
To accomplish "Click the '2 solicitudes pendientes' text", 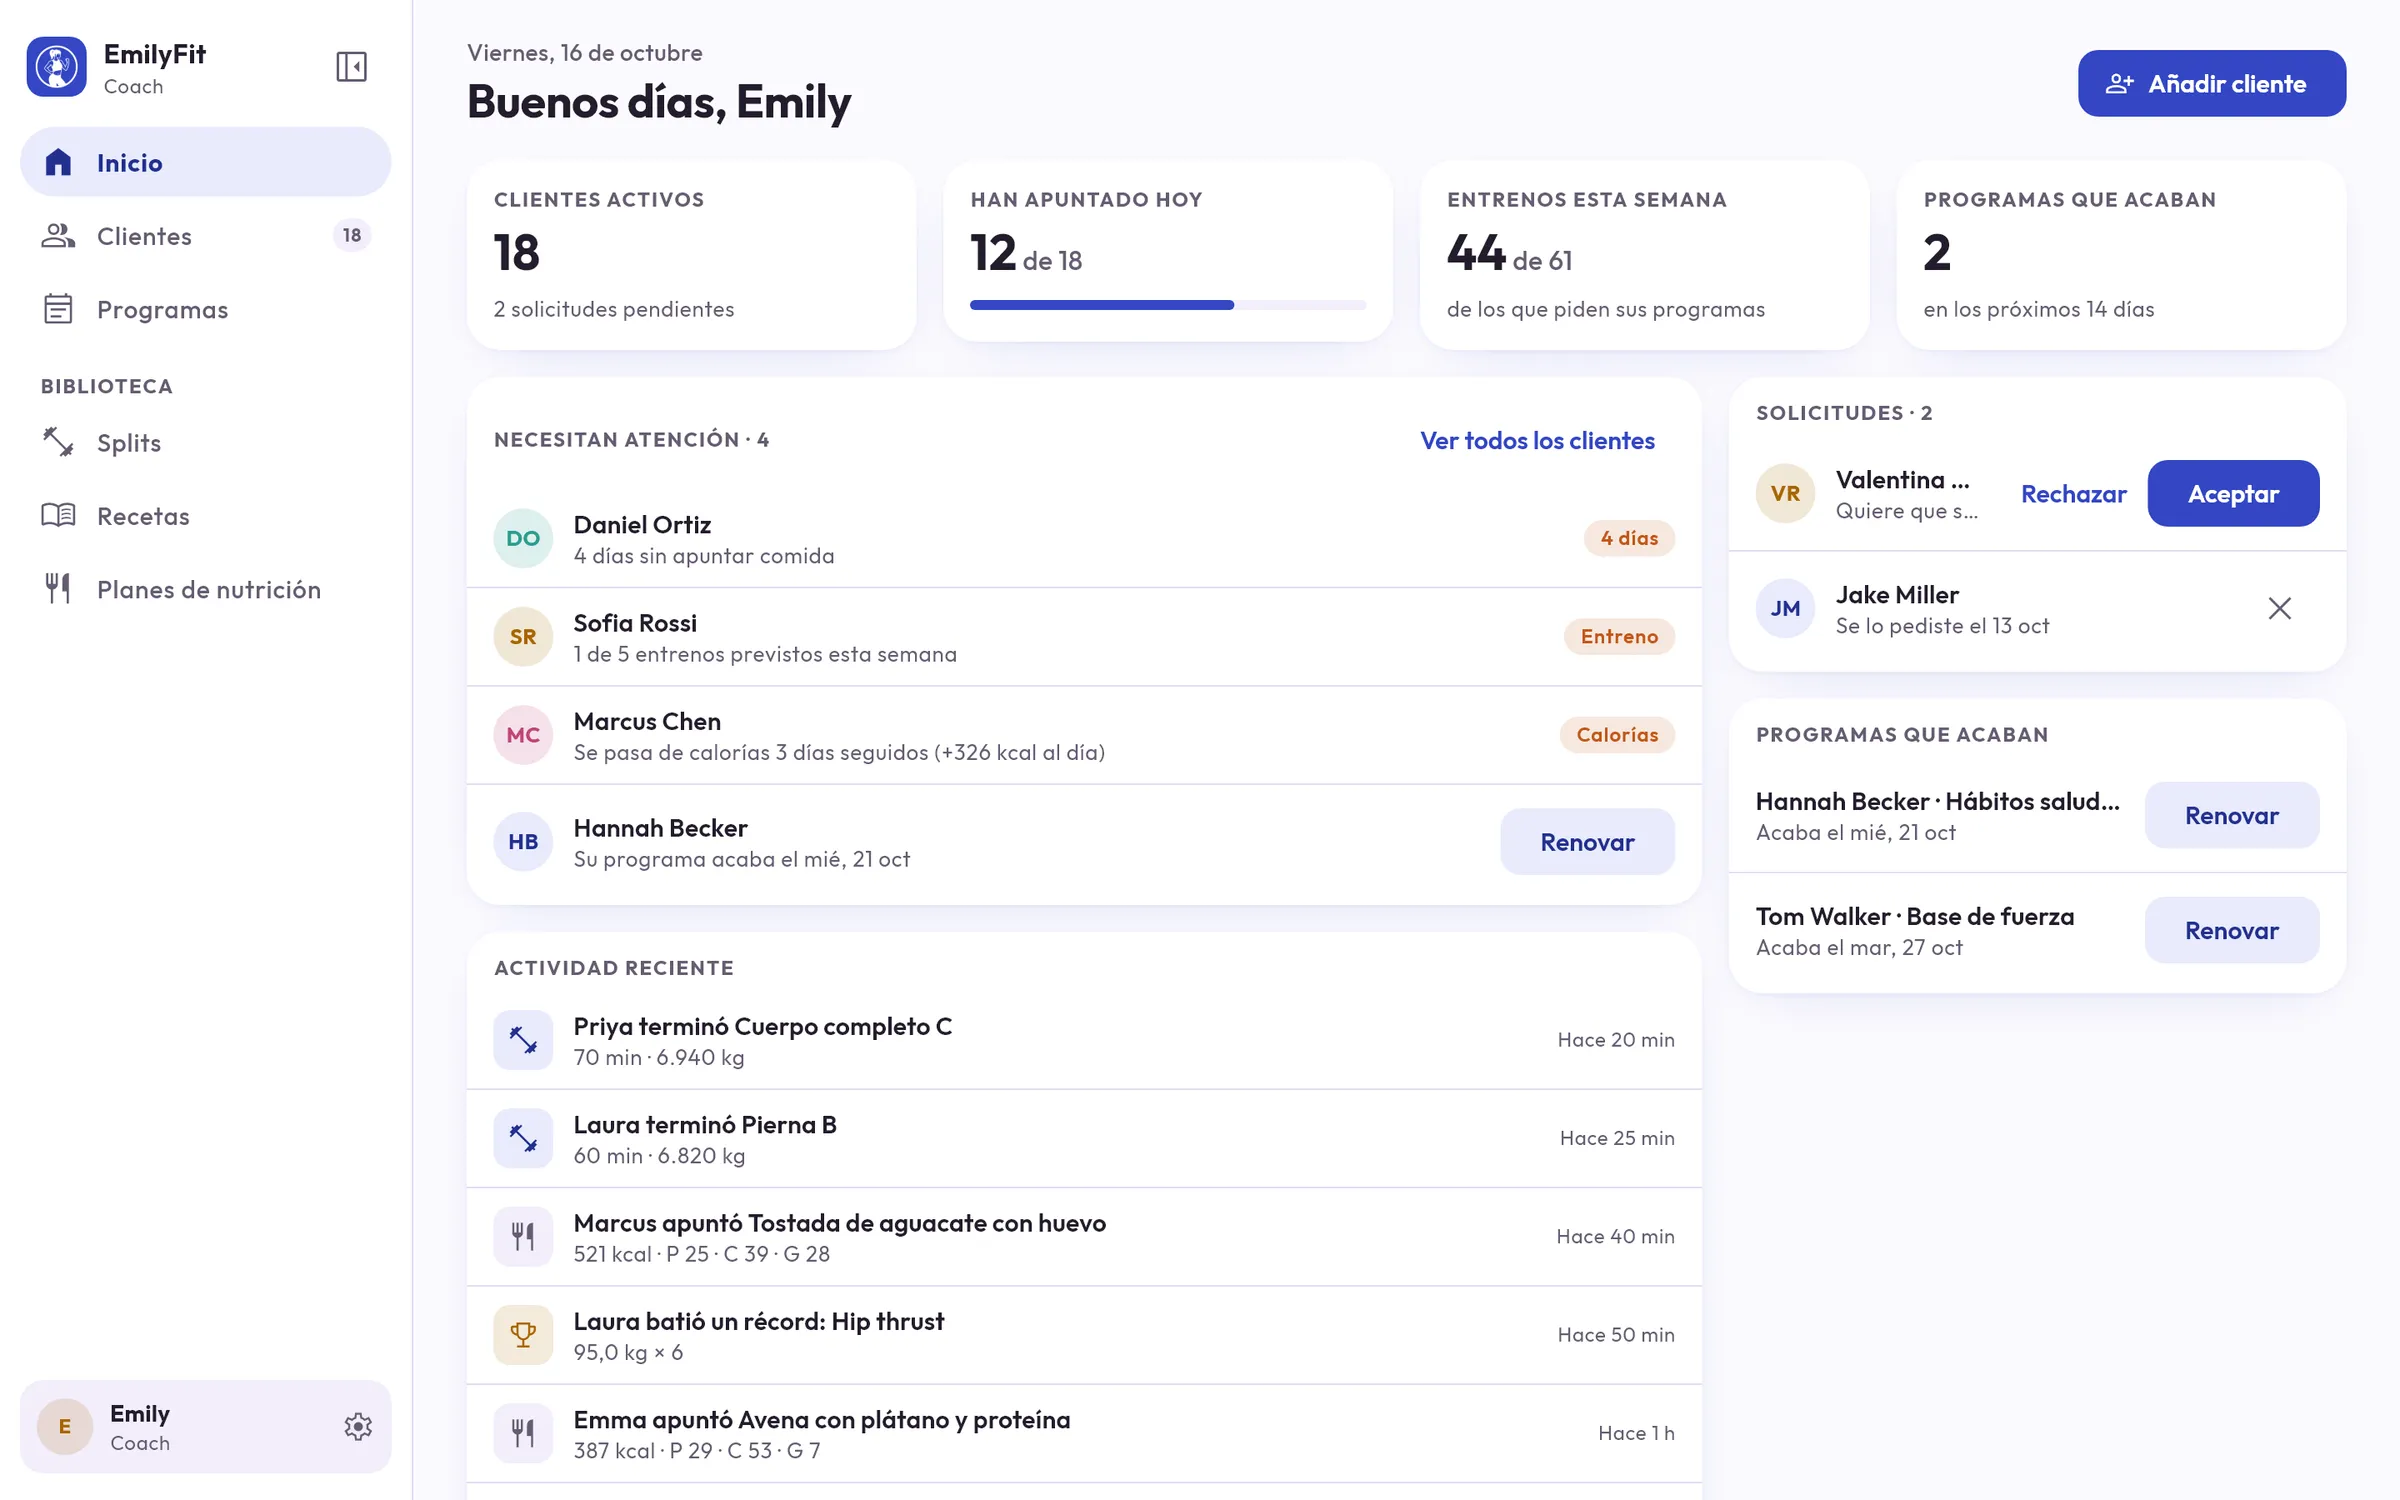I will 613,309.
